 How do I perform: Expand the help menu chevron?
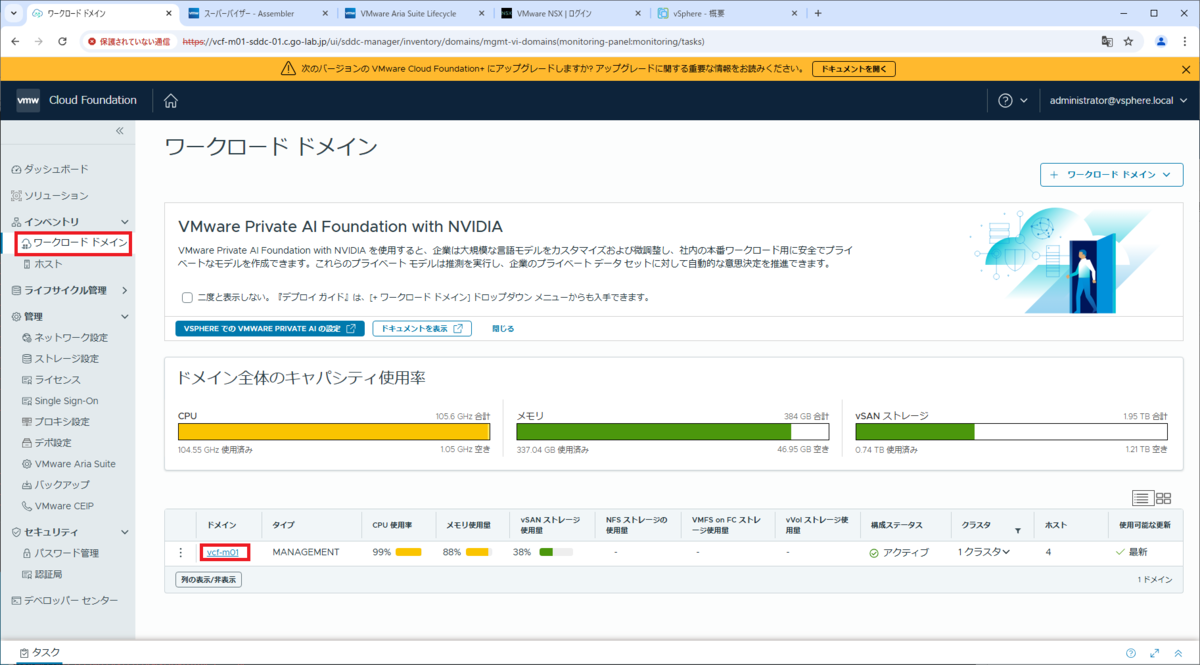tap(1023, 100)
